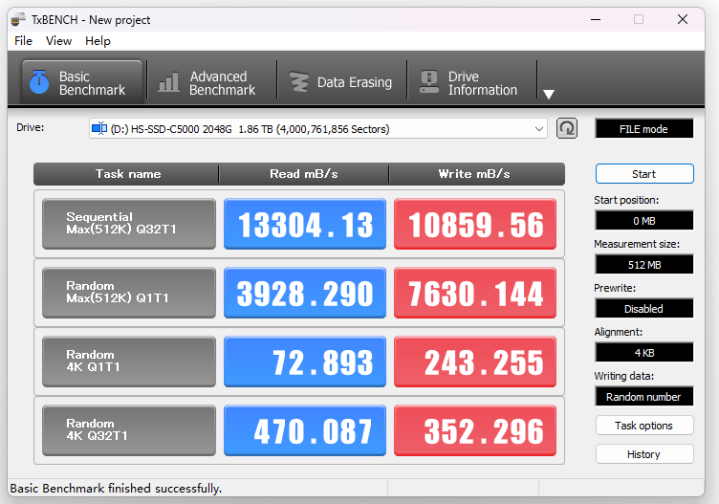The height and width of the screenshot is (504, 719).
Task: Click the write value 352.296
Action: click(x=475, y=430)
